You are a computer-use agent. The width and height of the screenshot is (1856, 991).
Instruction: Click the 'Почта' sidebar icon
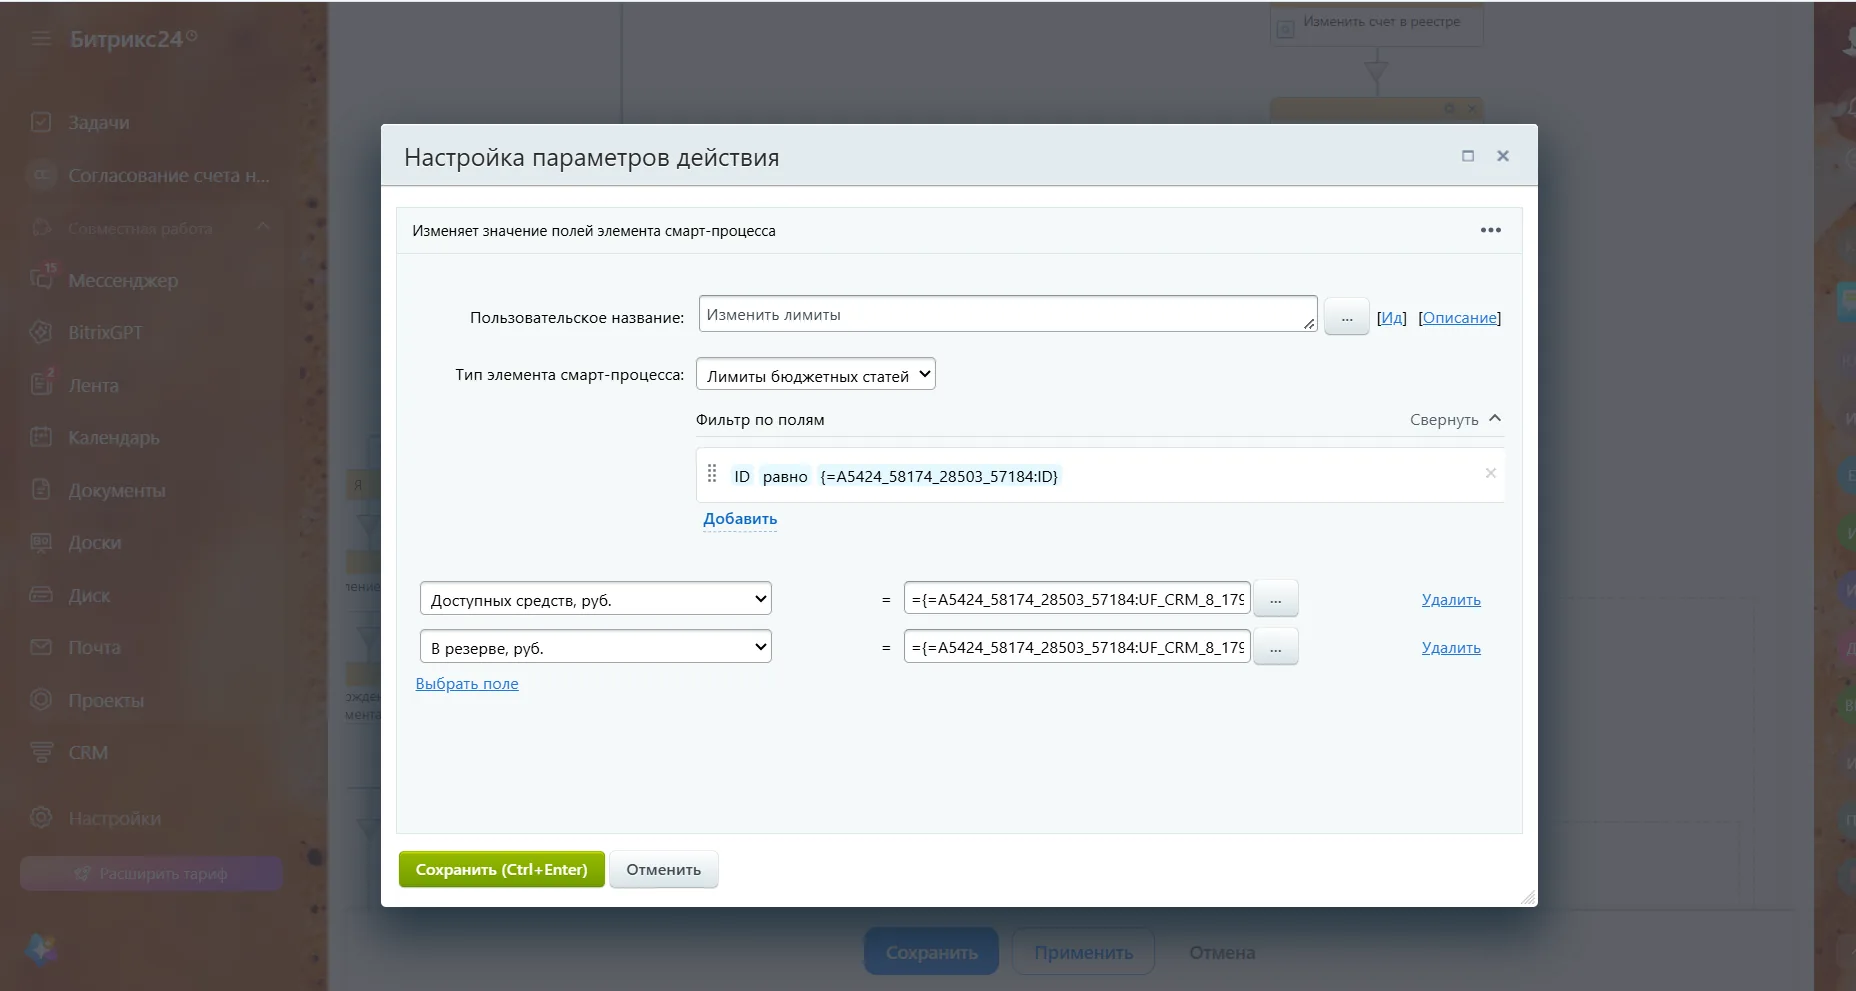point(41,647)
